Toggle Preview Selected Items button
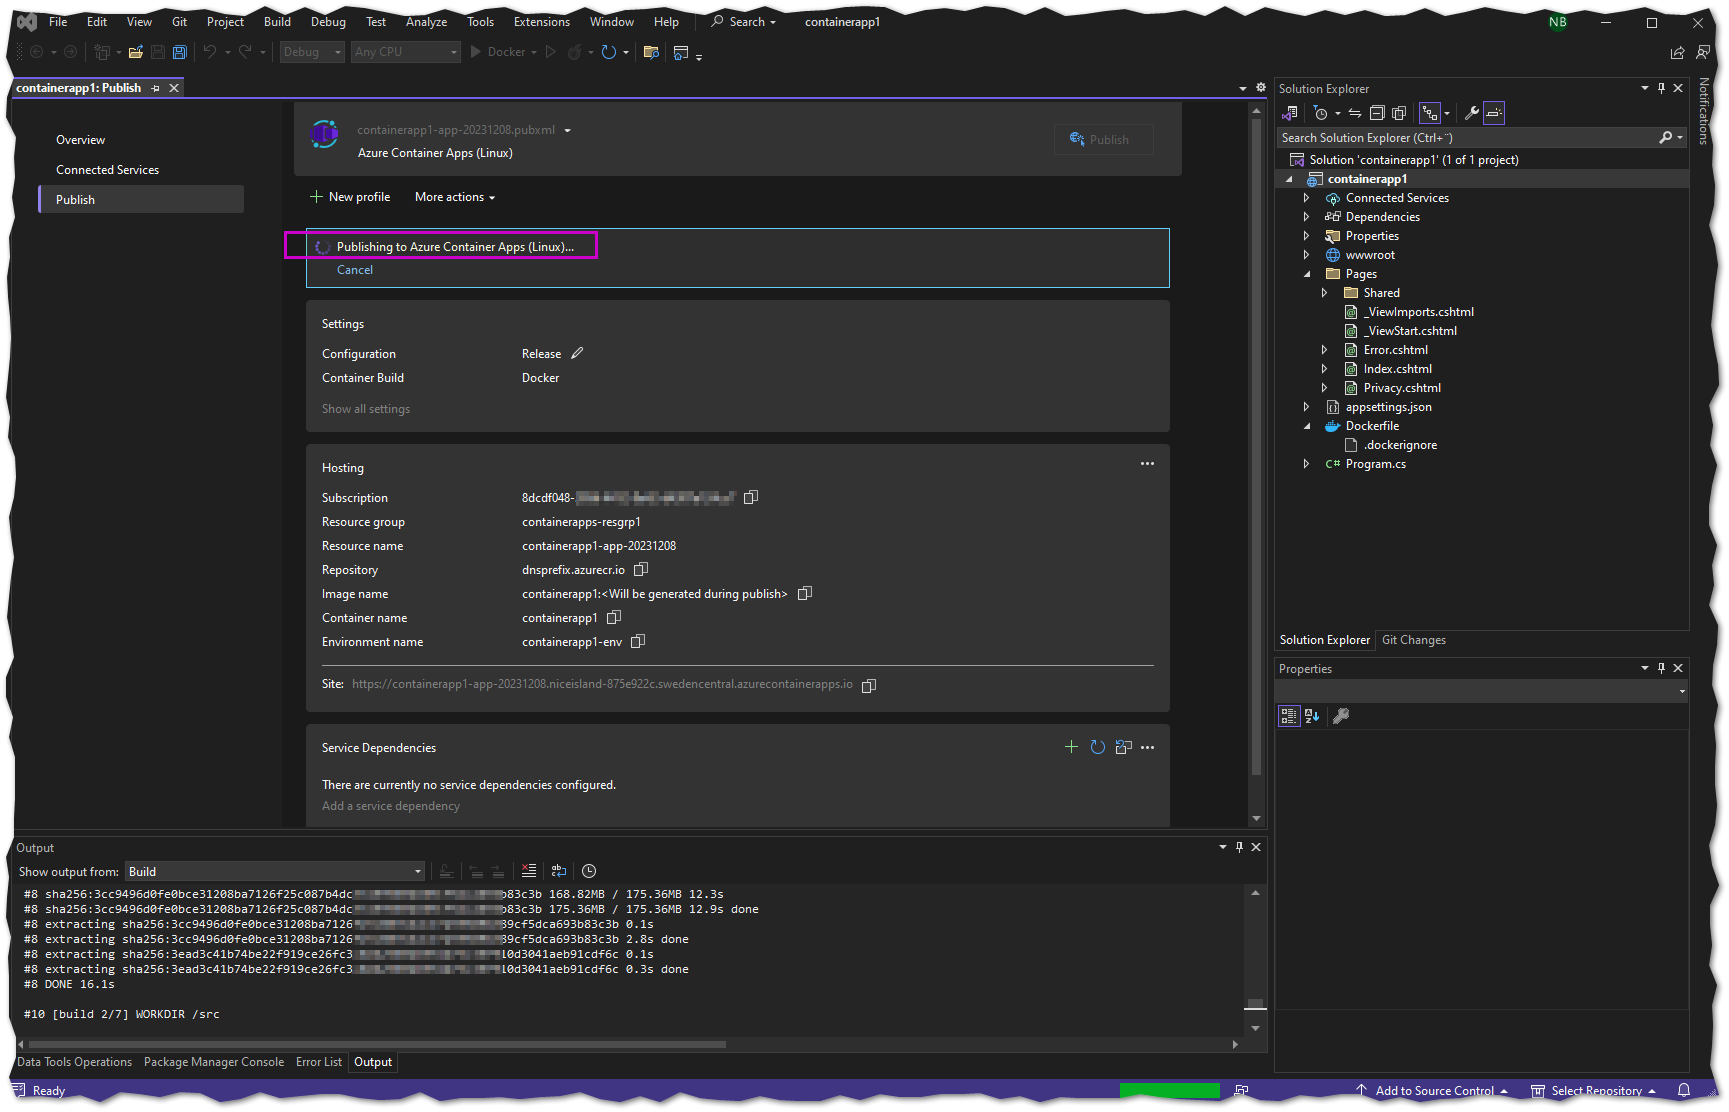Viewport: 1729px width, 1112px height. pyautogui.click(x=1494, y=113)
